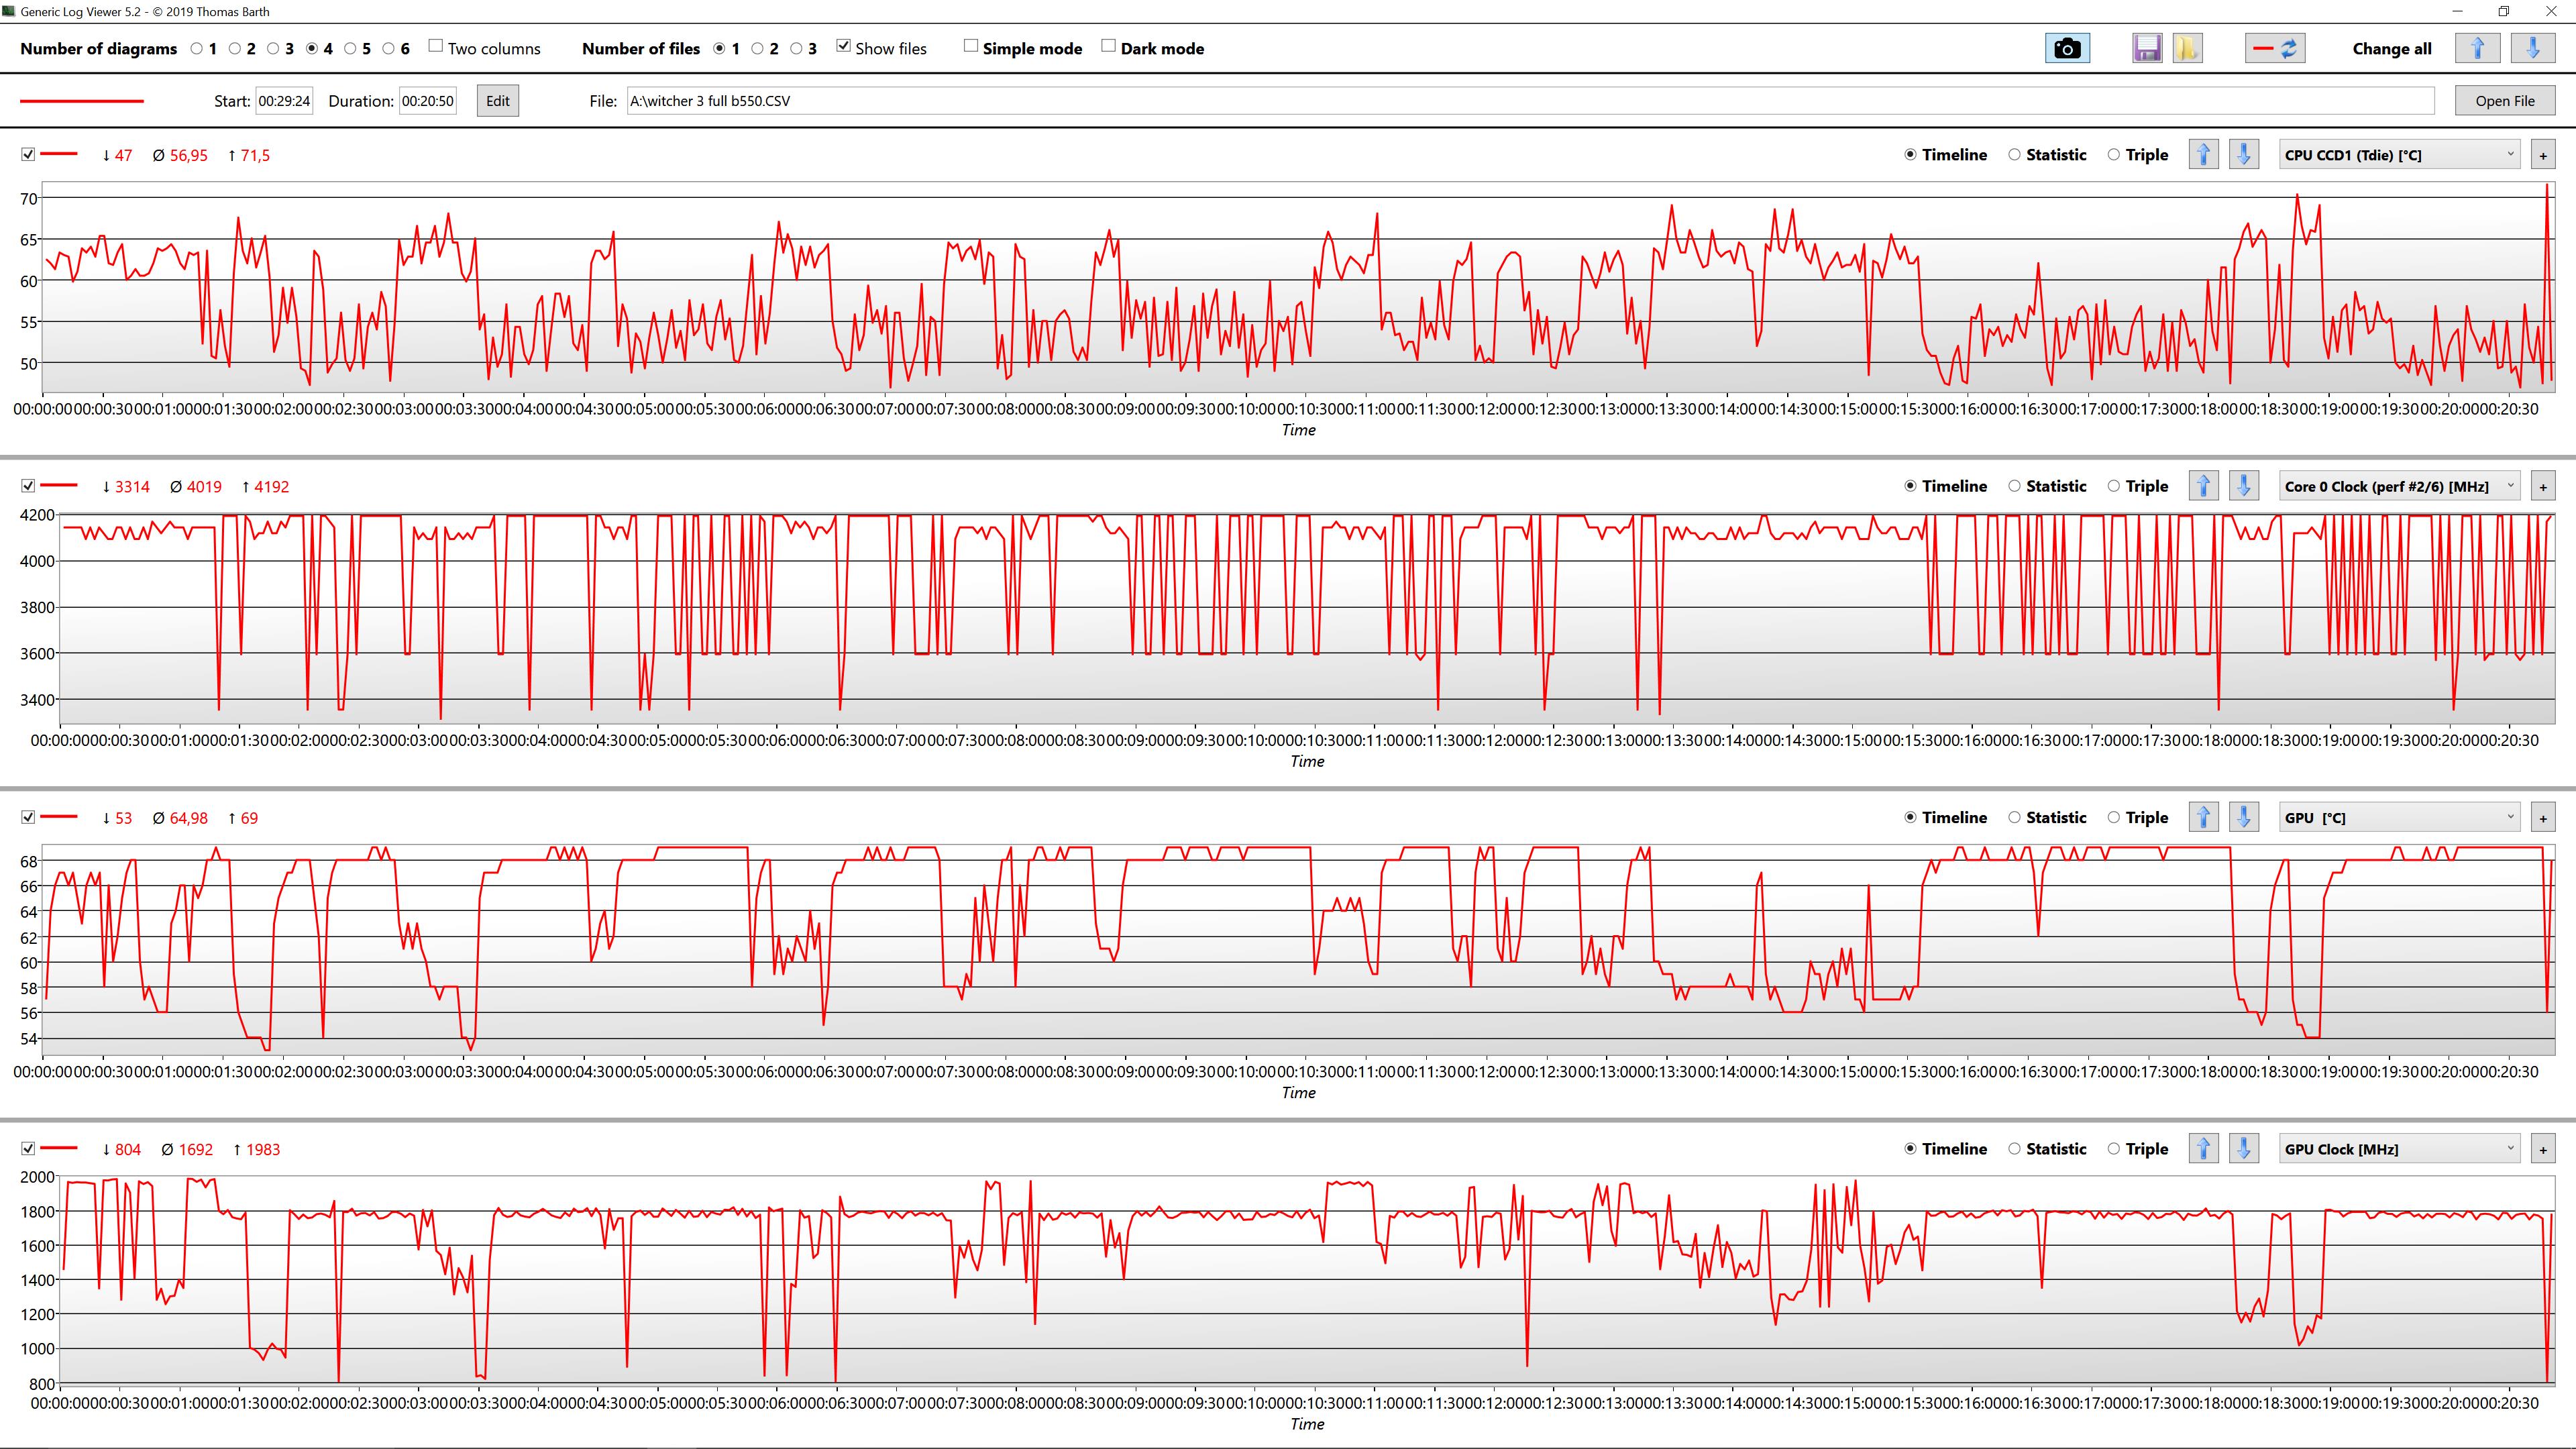Viewport: 2576px width, 1449px height.
Task: Set number of diagrams to 1
Action: (x=197, y=48)
